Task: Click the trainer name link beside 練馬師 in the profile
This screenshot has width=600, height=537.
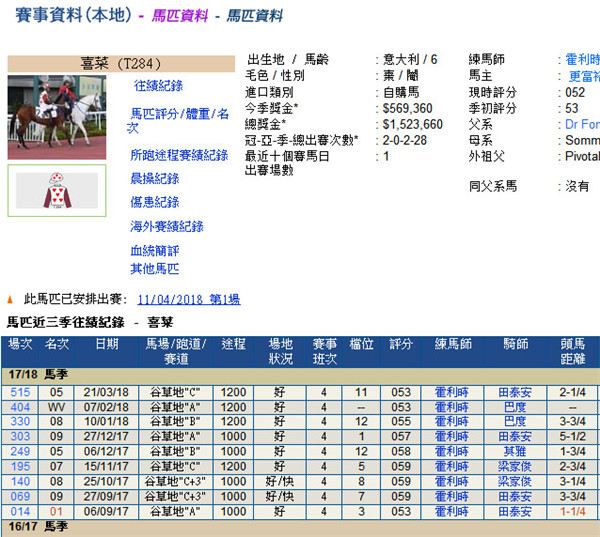Action: point(580,60)
